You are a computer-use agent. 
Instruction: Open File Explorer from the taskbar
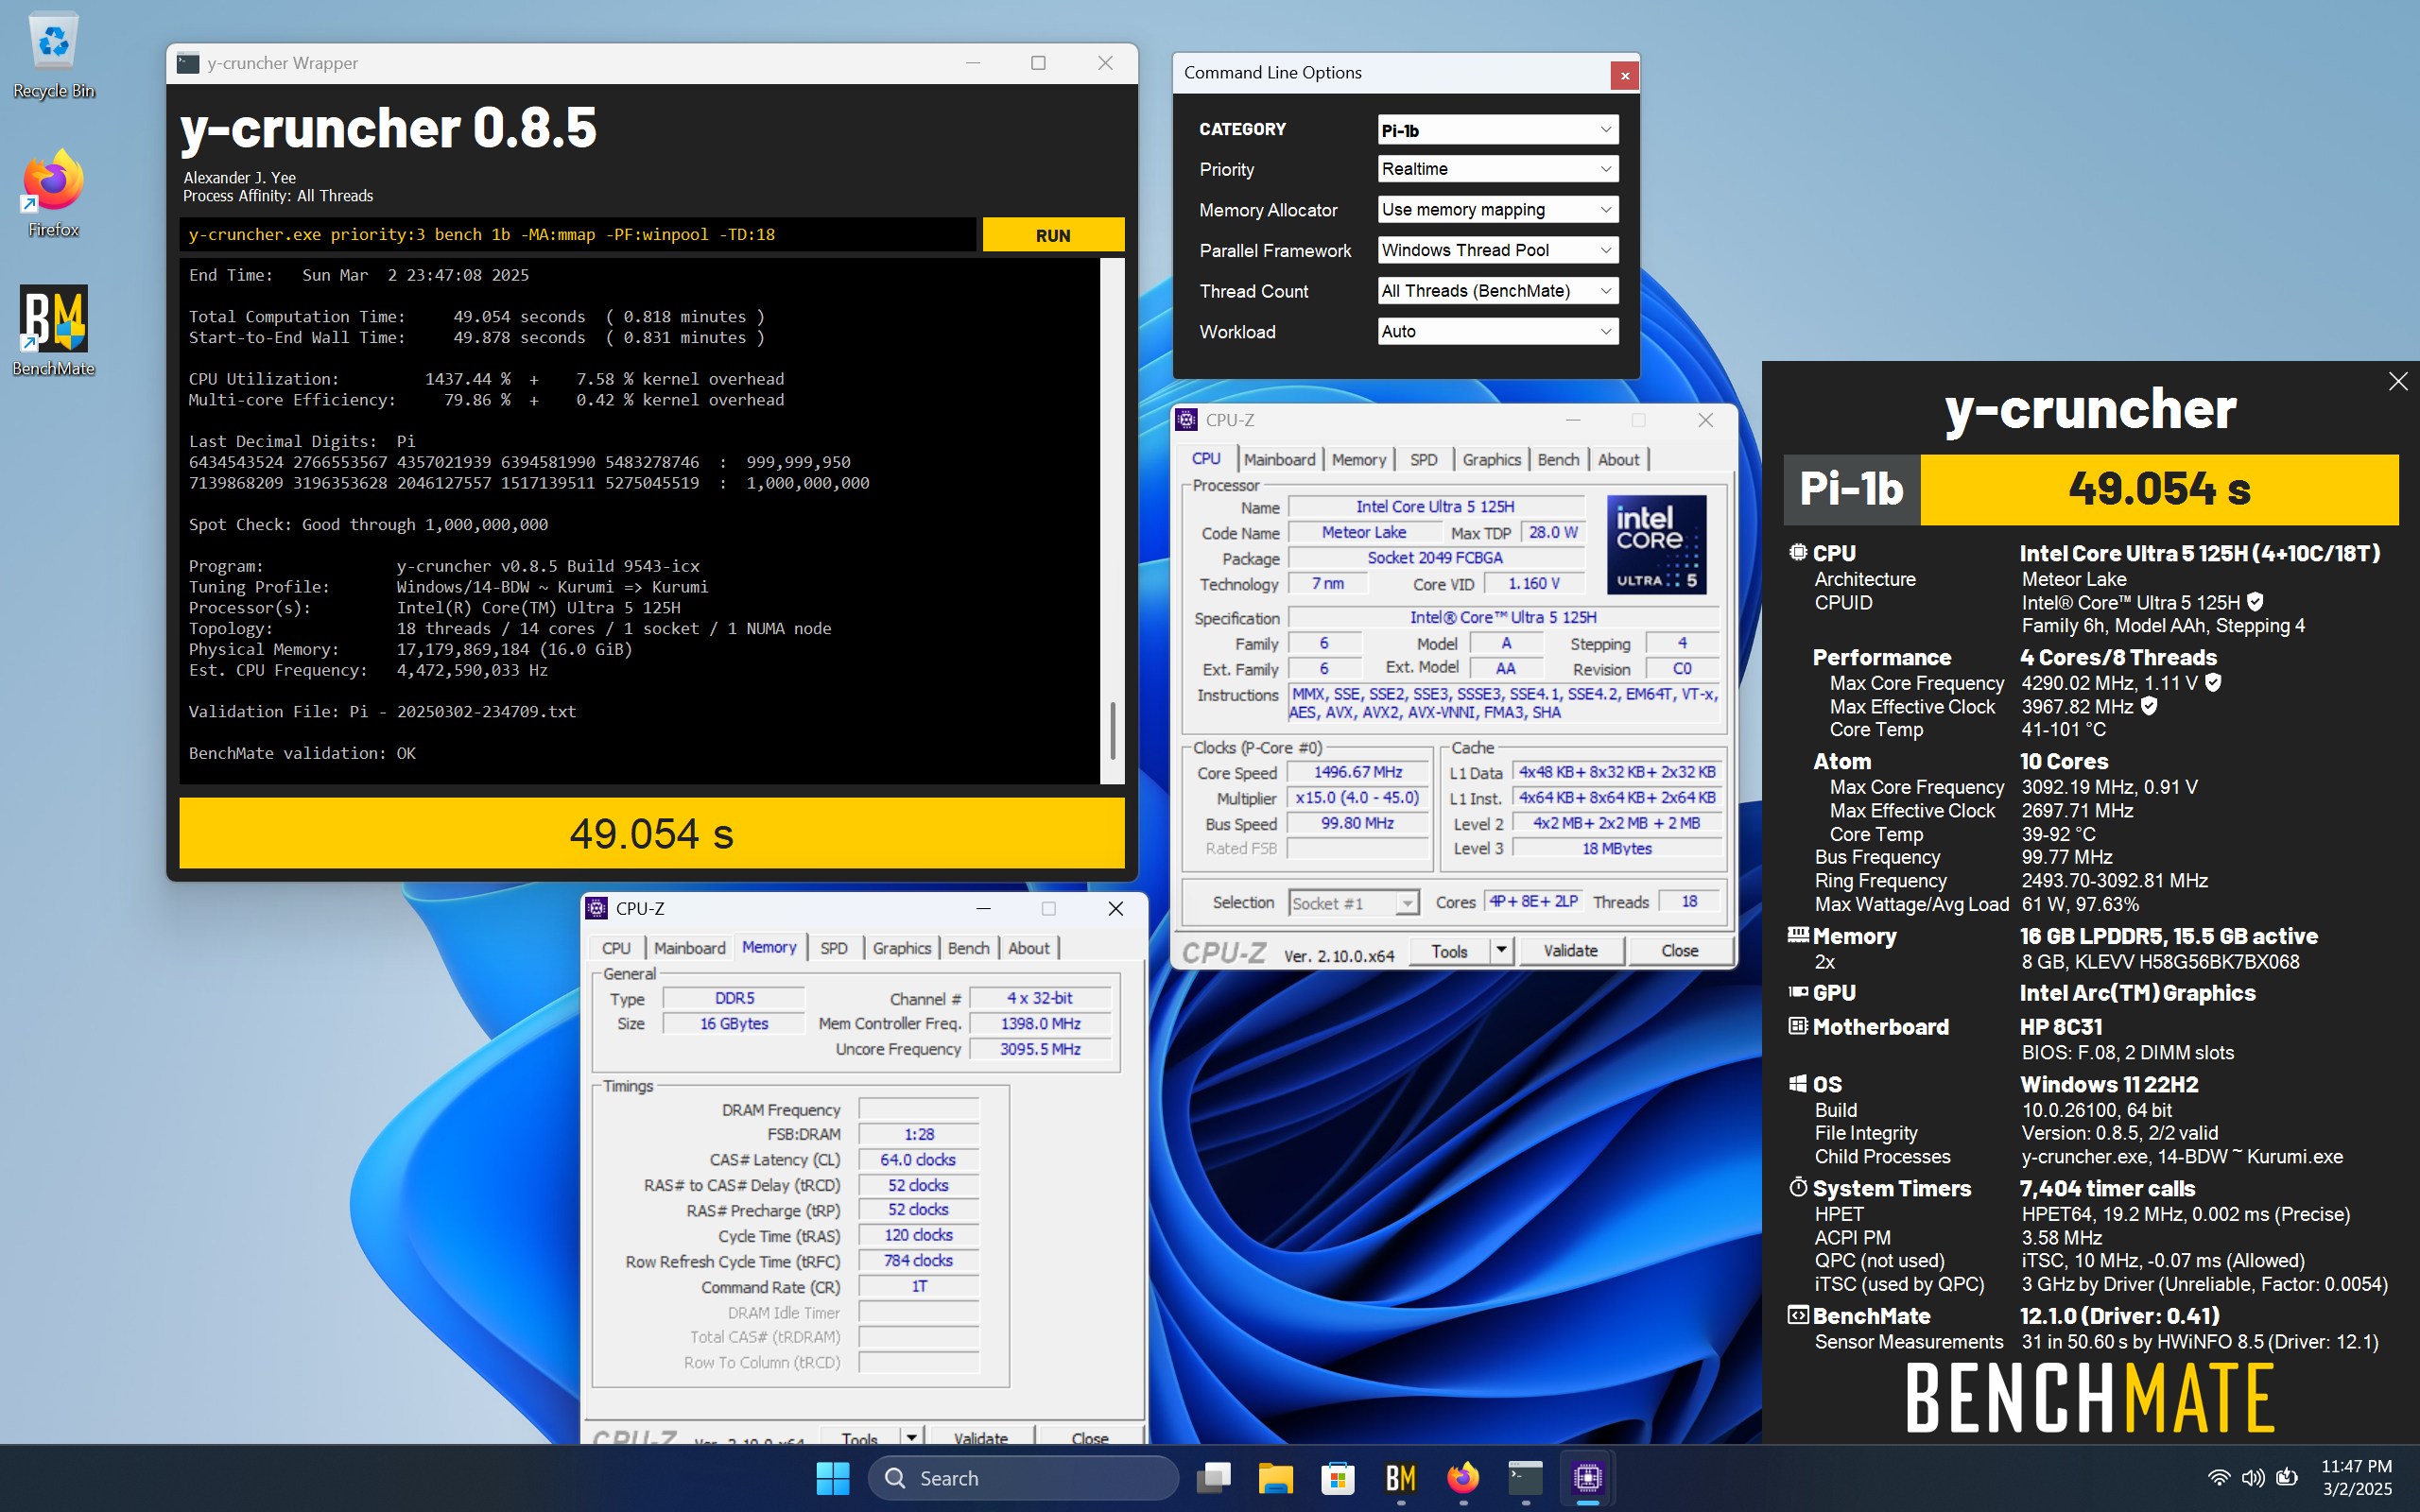tap(1275, 1477)
